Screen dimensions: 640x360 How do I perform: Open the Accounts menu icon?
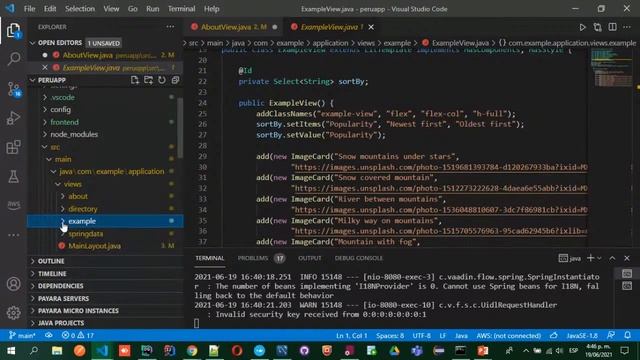(13, 284)
